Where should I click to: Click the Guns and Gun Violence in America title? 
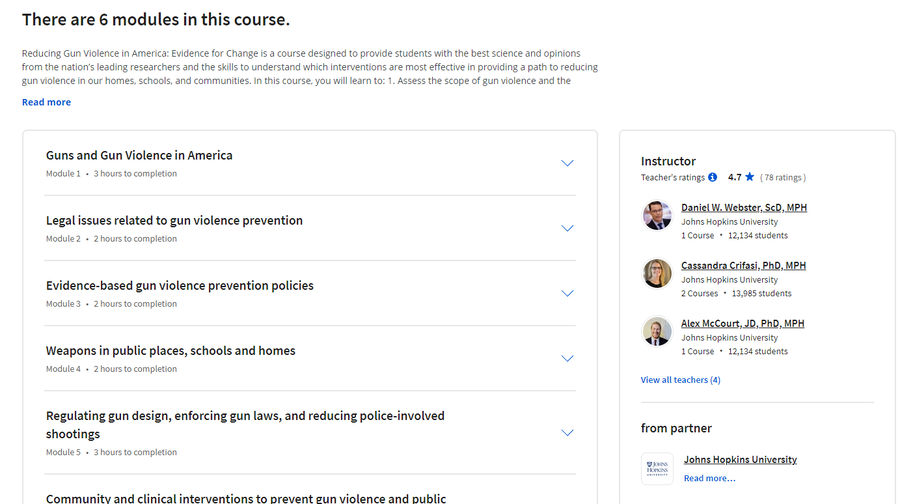[x=139, y=156]
